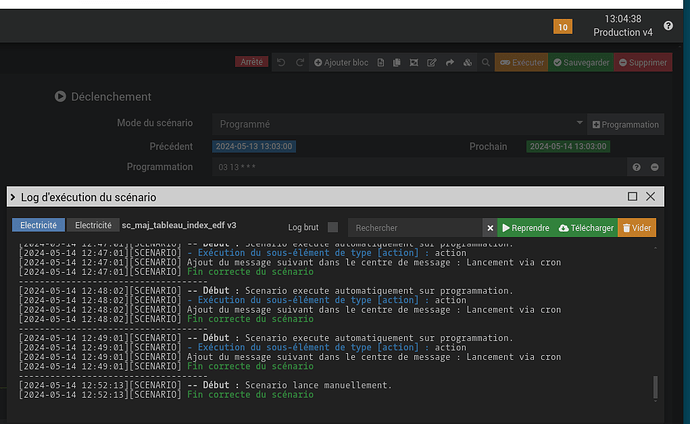This screenshot has height=424, width=690.
Task: Open the Mode du scénario Programmé dropdown
Action: pos(400,124)
